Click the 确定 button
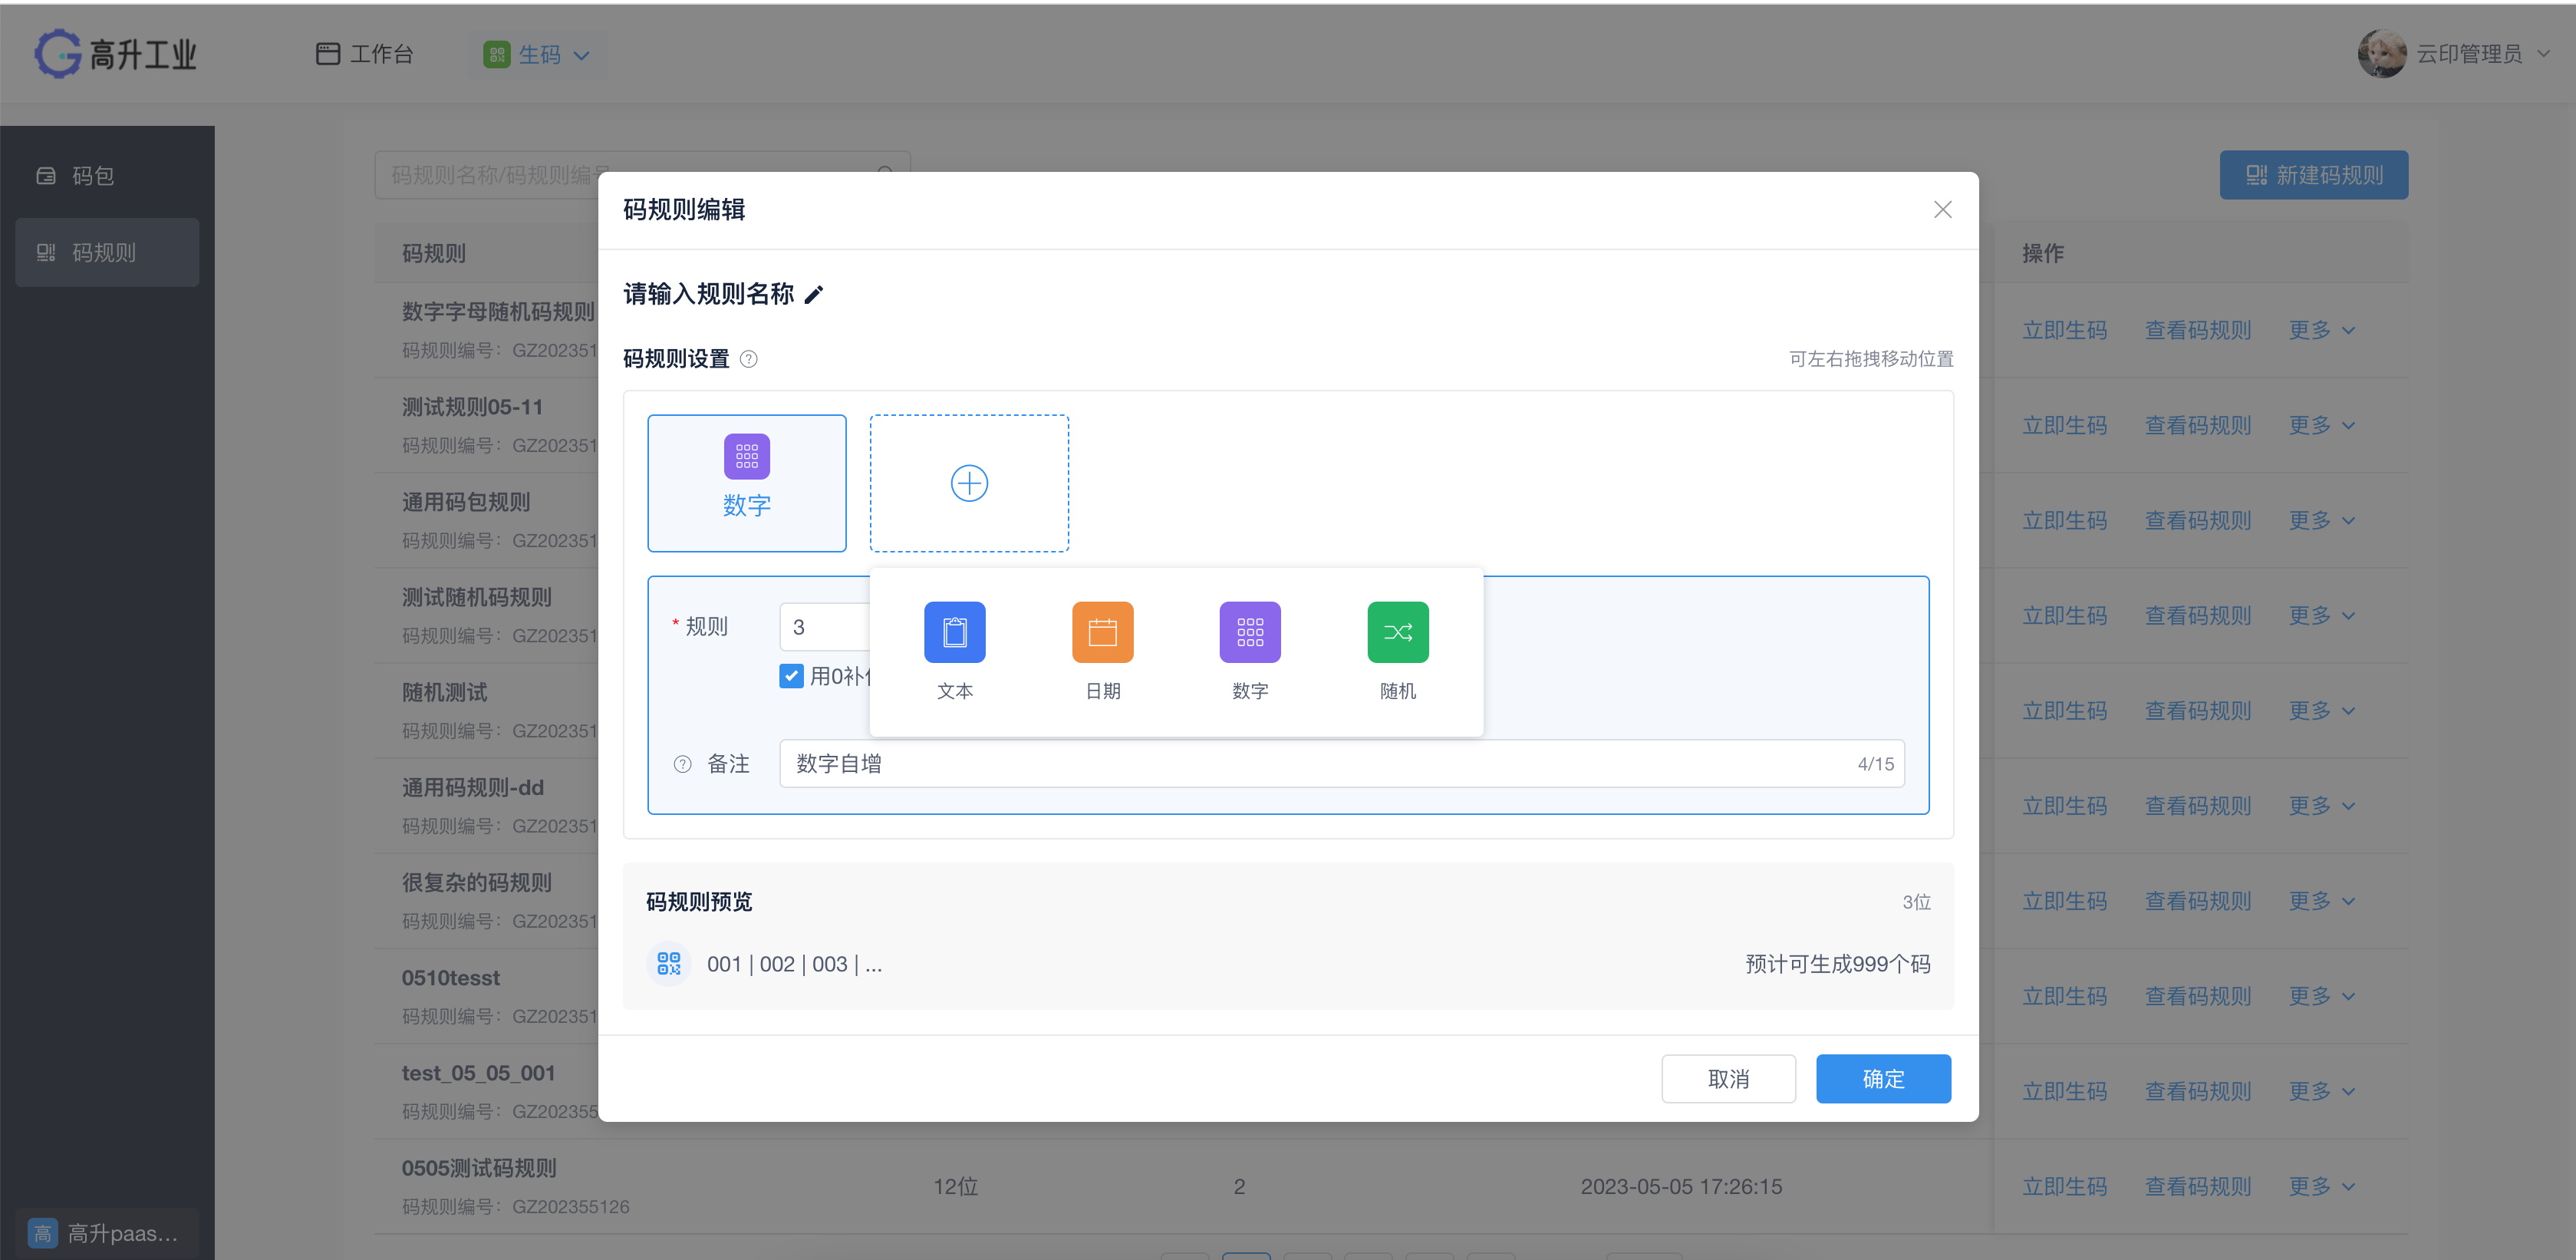Image resolution: width=2576 pixels, height=1260 pixels. click(1883, 1079)
